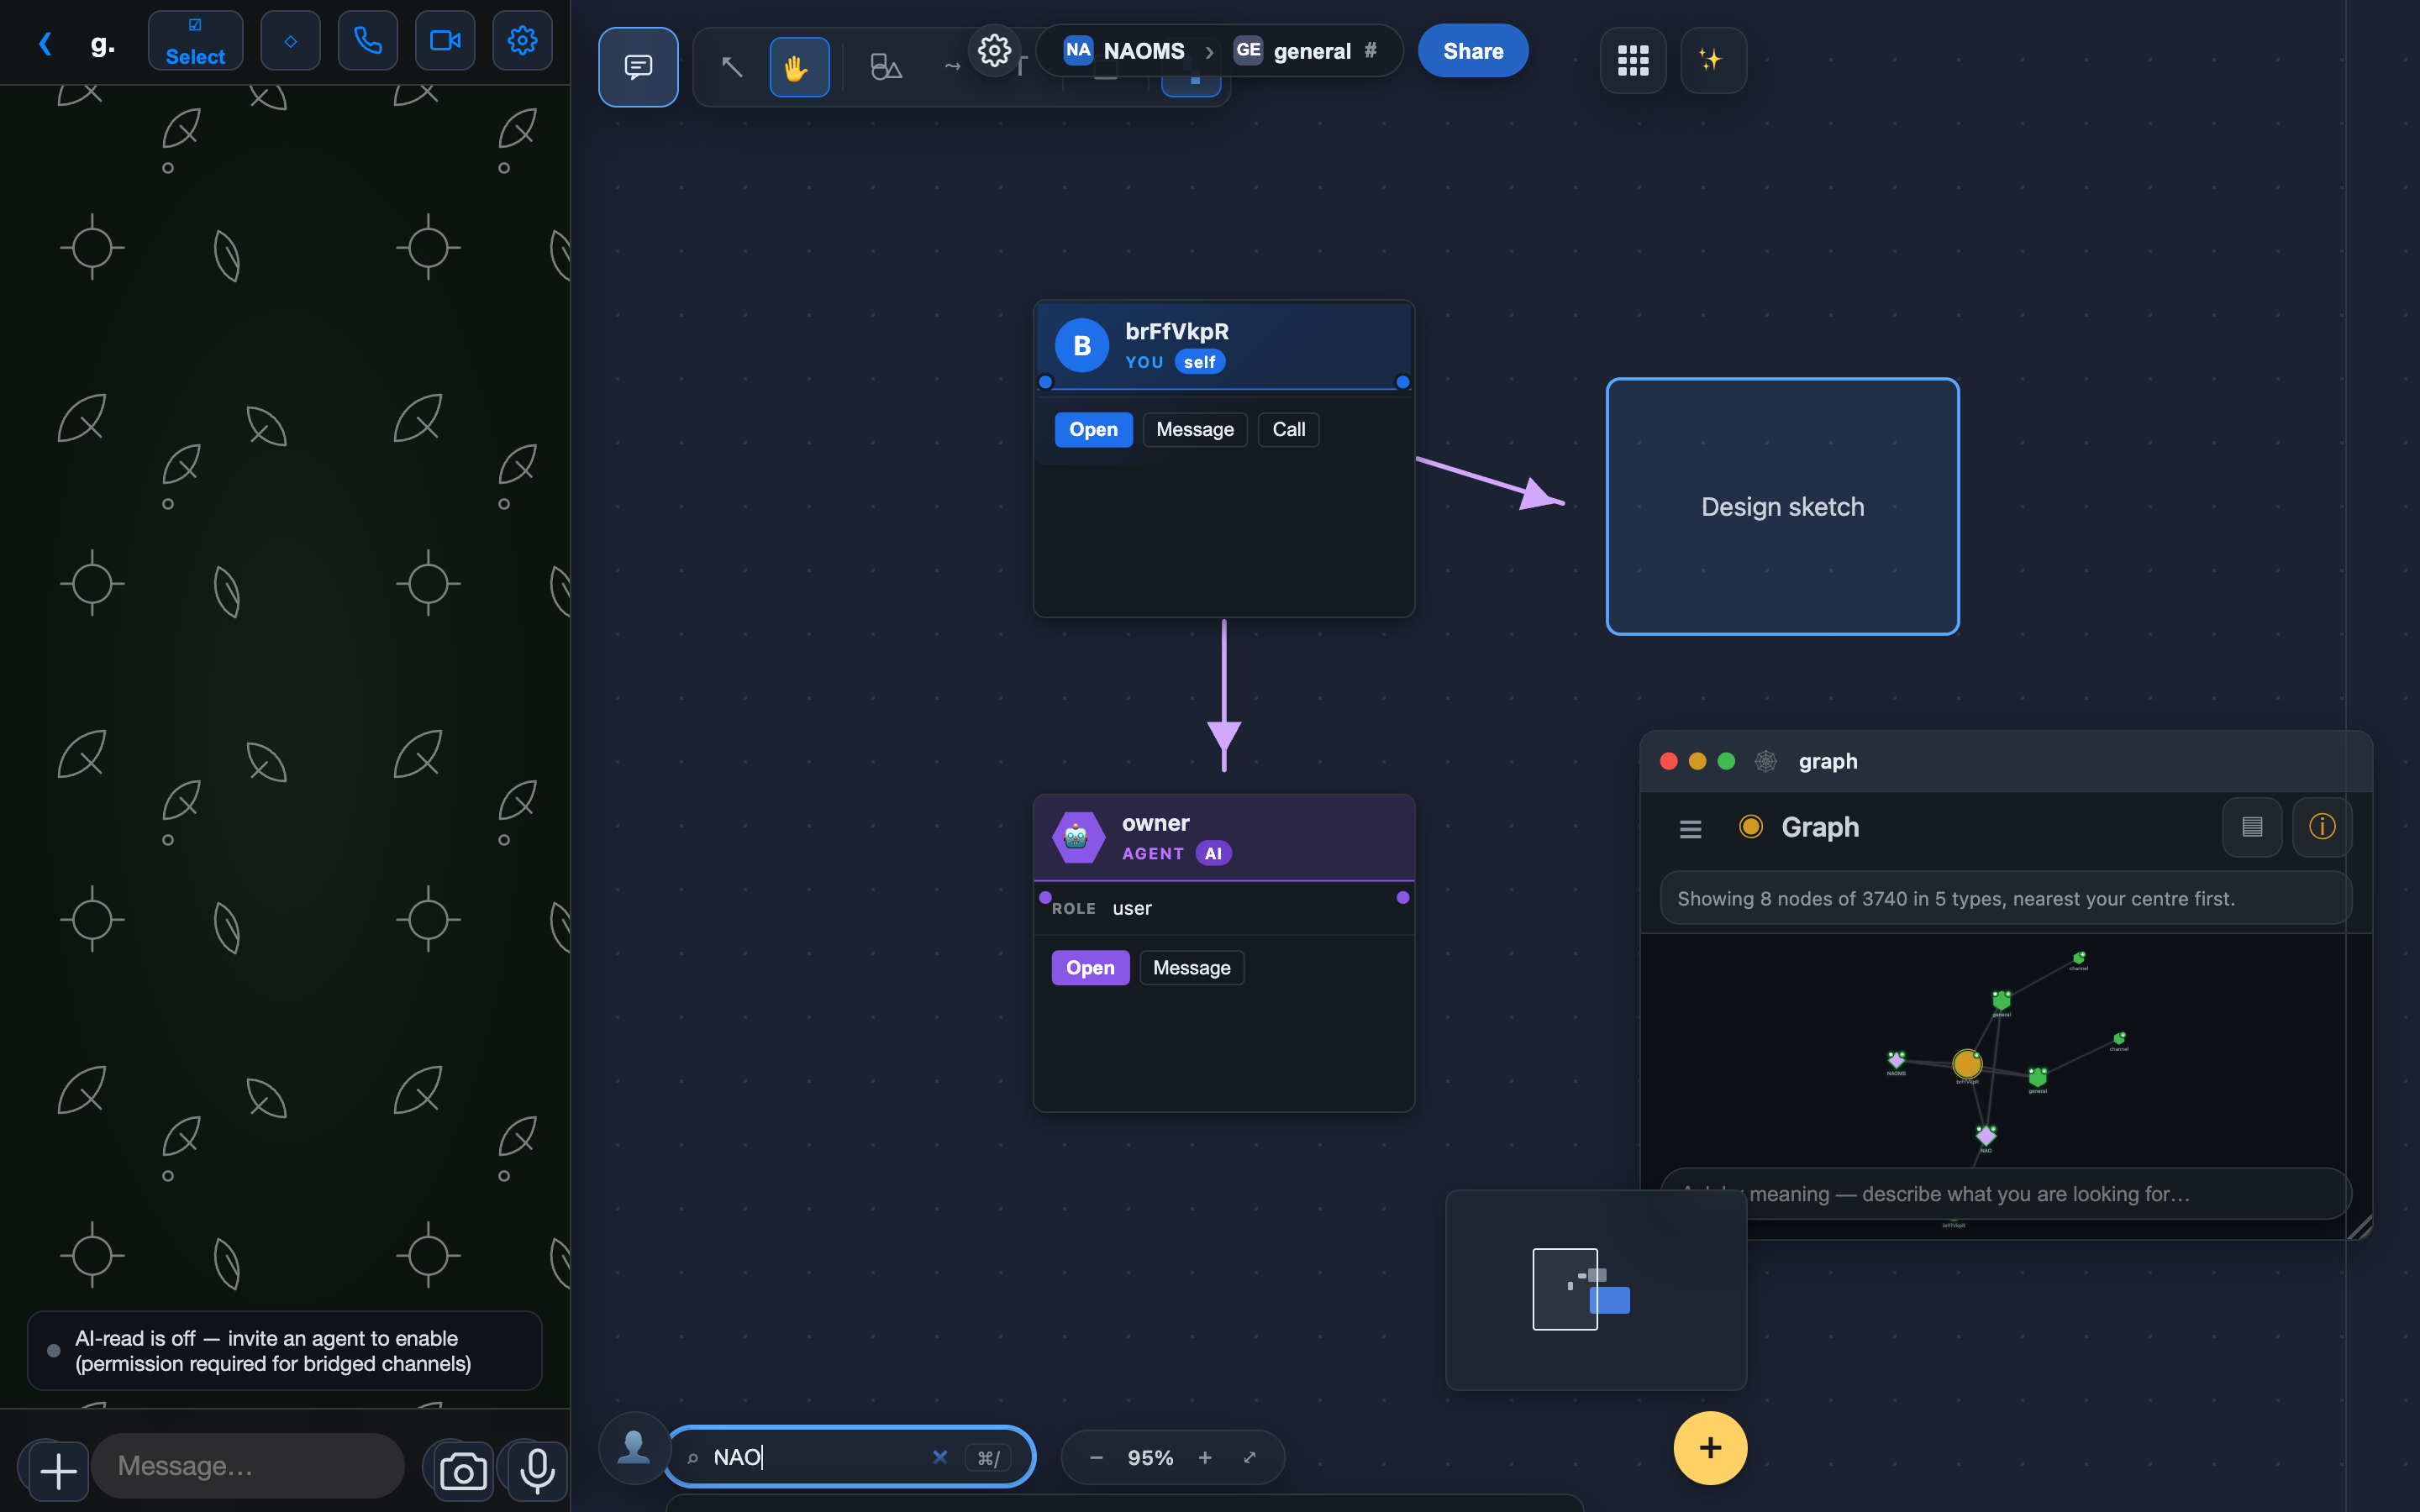Click the graph window resize corner grip

[2360, 1228]
